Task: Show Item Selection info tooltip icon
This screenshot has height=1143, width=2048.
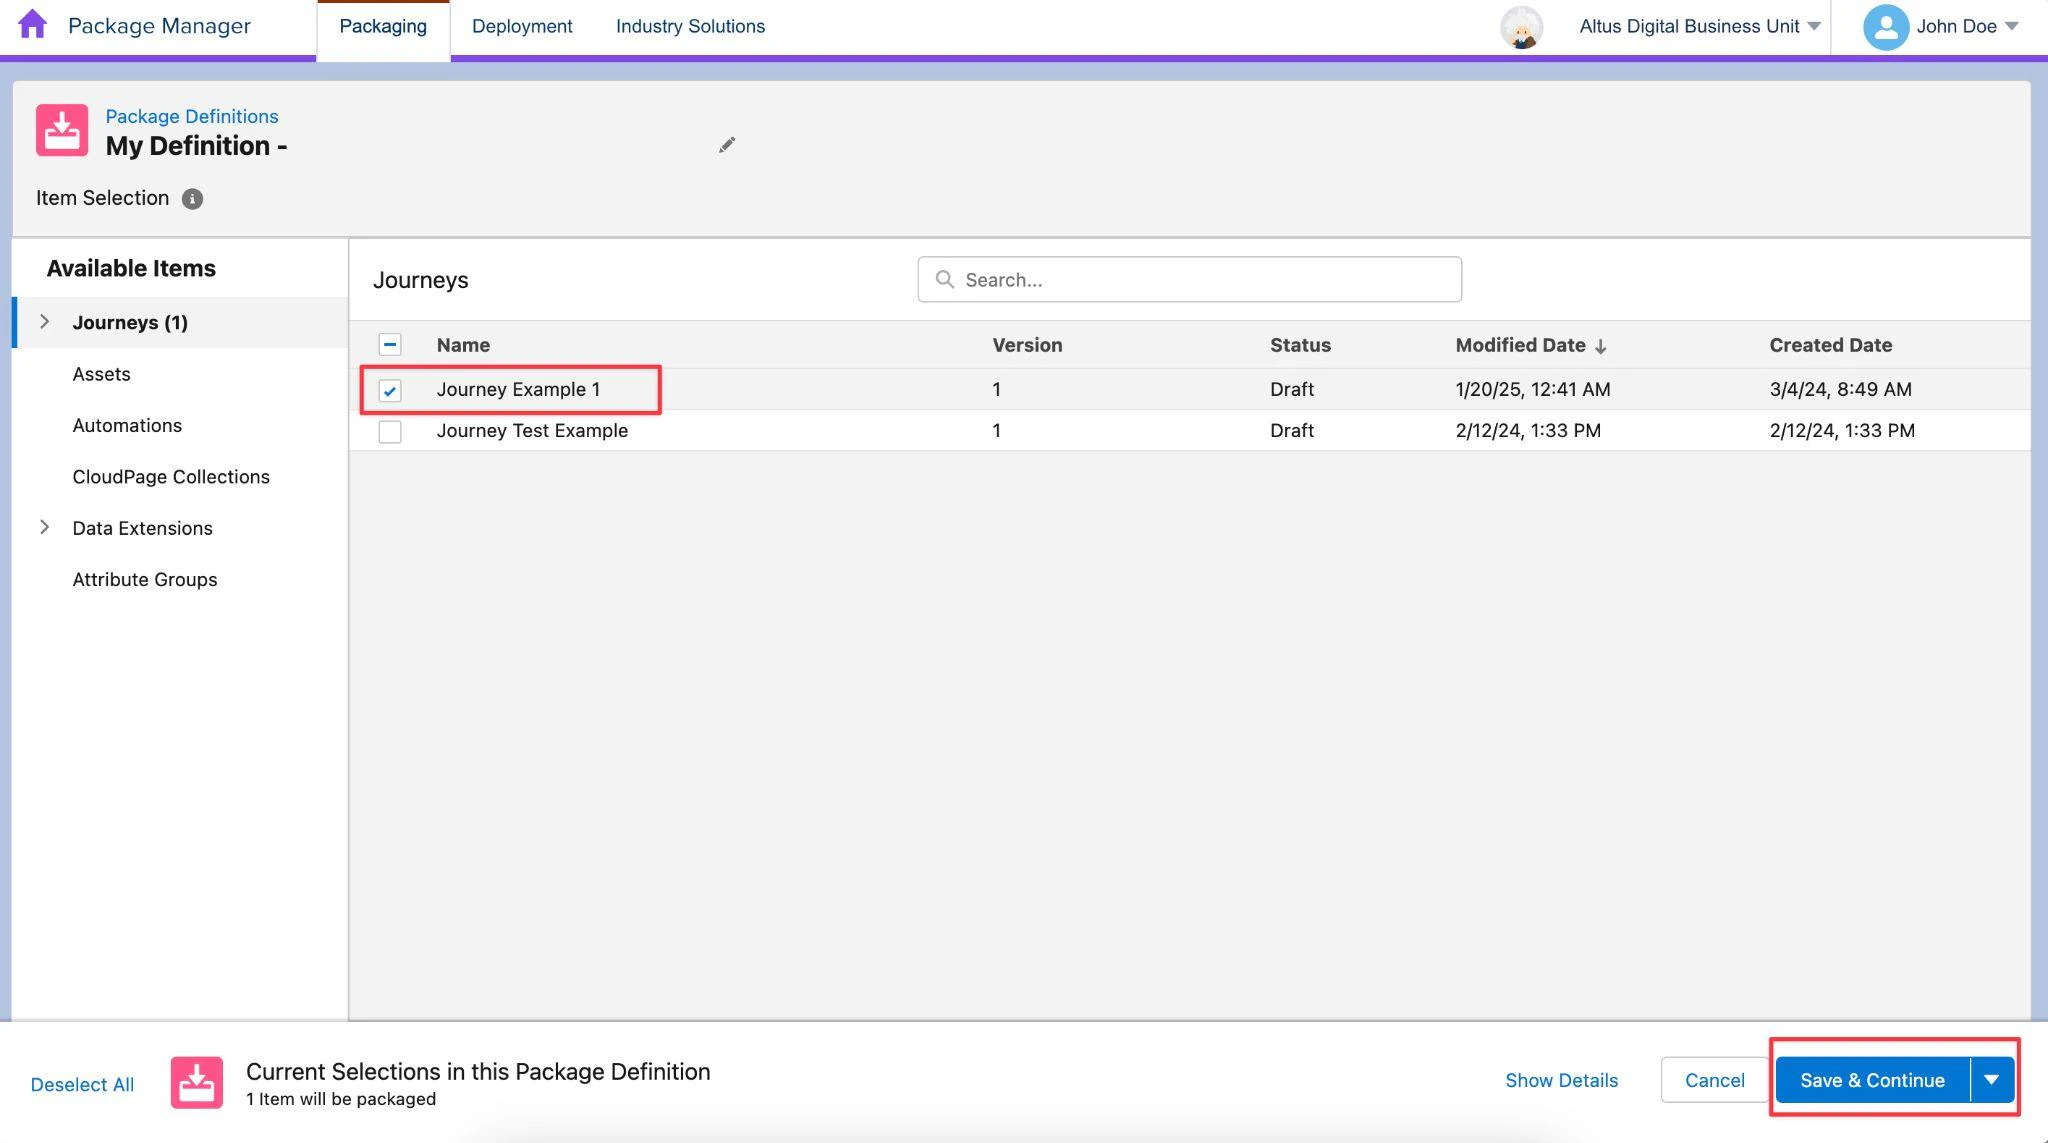Action: [x=192, y=199]
